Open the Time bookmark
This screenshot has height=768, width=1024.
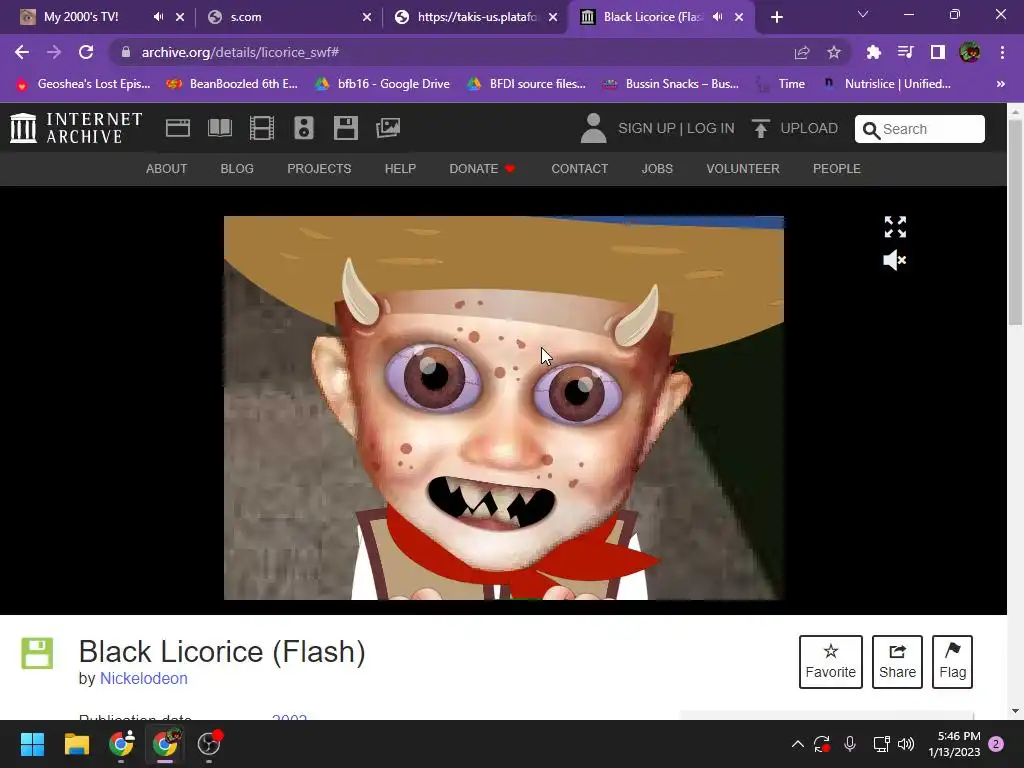click(x=780, y=84)
